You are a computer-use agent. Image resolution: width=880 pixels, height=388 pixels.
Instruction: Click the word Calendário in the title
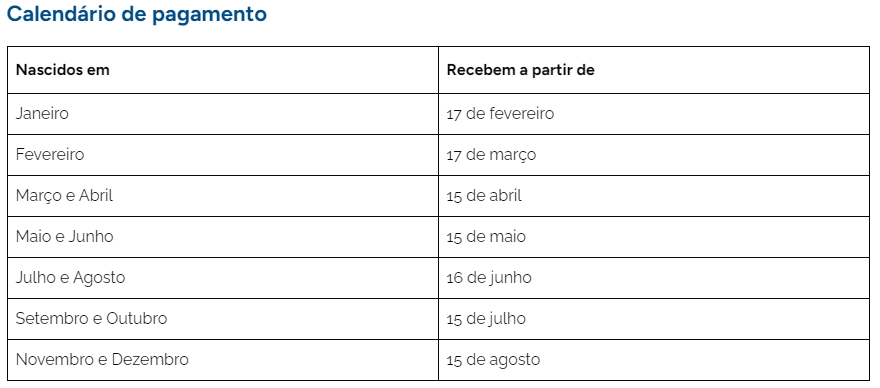tap(62, 14)
